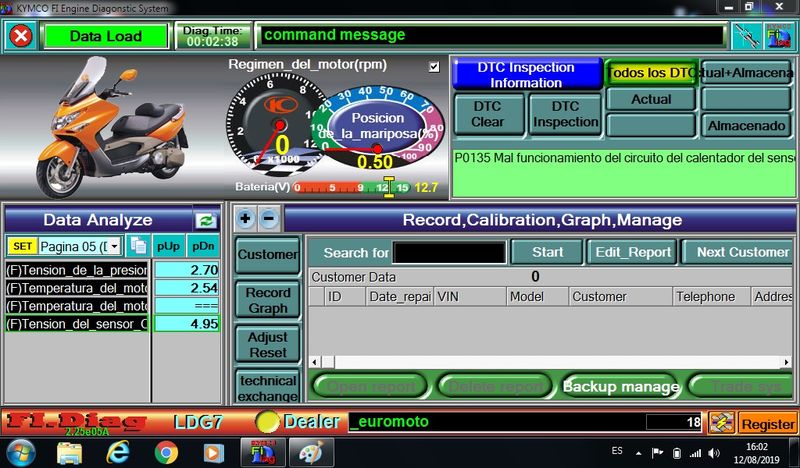This screenshot has width=800, height=468.
Task: Click the 4.95 value cell
Action: pos(187,324)
